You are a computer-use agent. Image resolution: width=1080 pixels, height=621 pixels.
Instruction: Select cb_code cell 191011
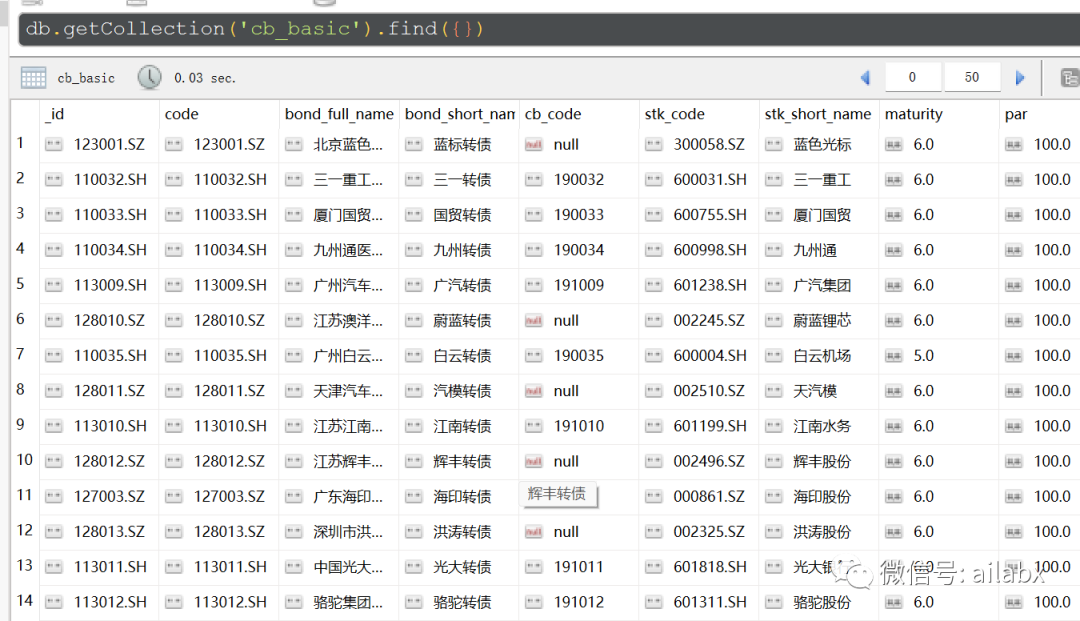click(x=579, y=567)
